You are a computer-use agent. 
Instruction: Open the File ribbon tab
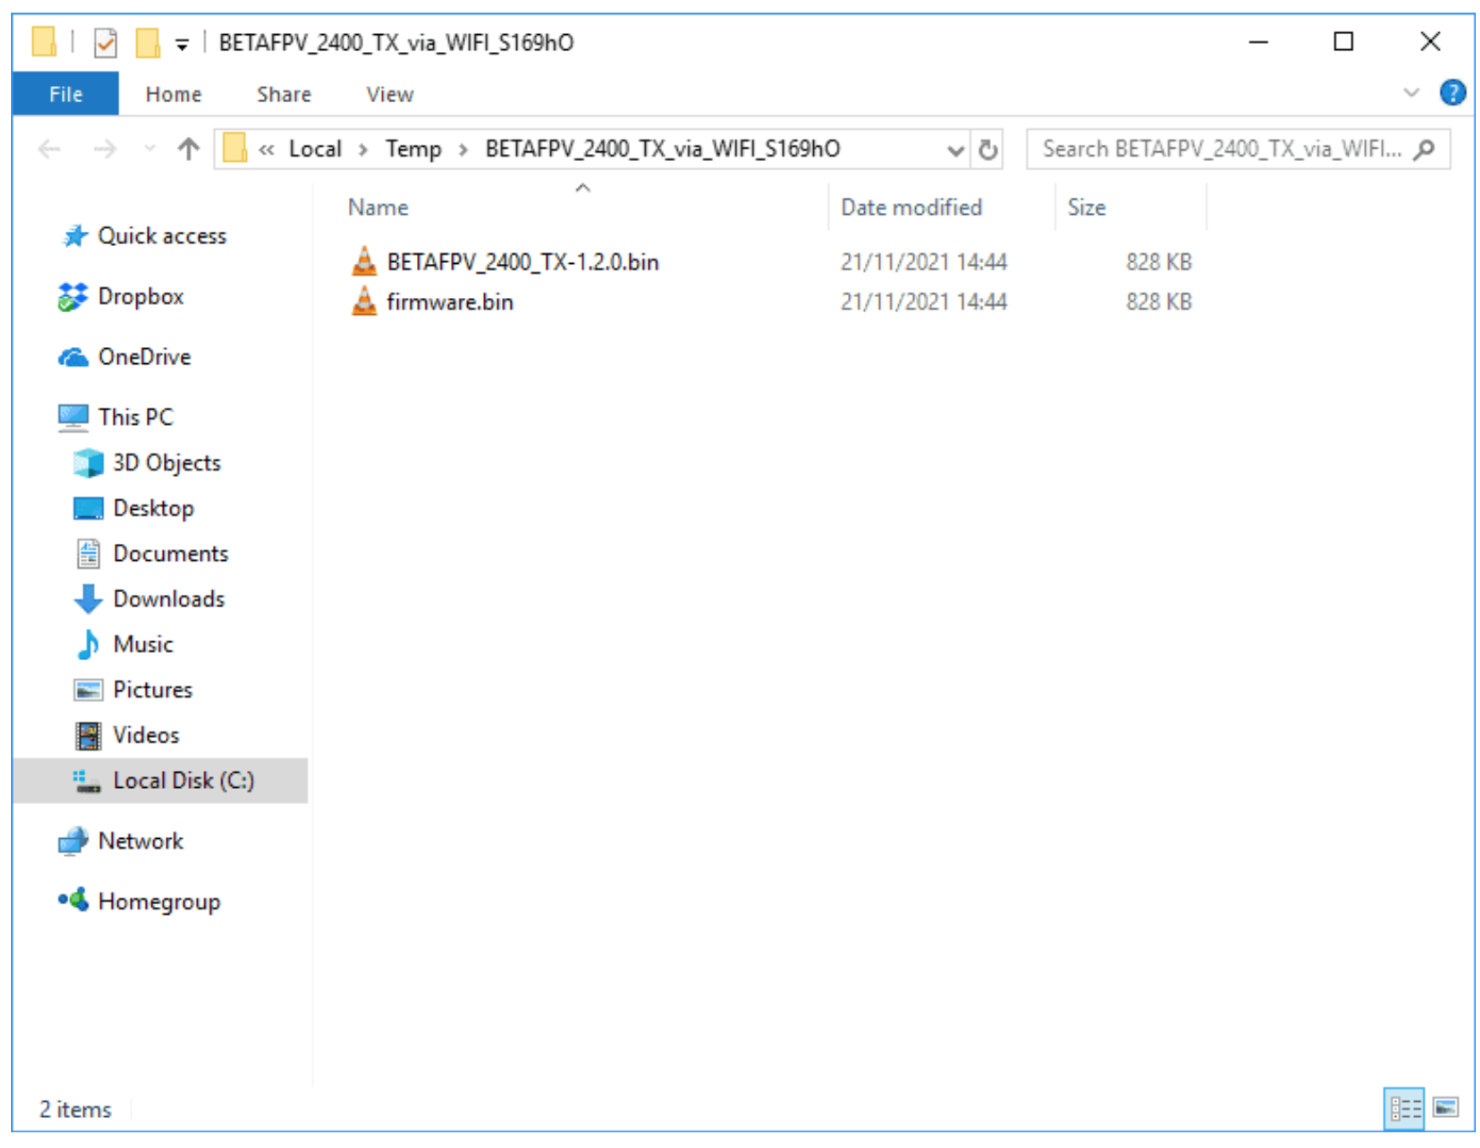click(x=66, y=94)
